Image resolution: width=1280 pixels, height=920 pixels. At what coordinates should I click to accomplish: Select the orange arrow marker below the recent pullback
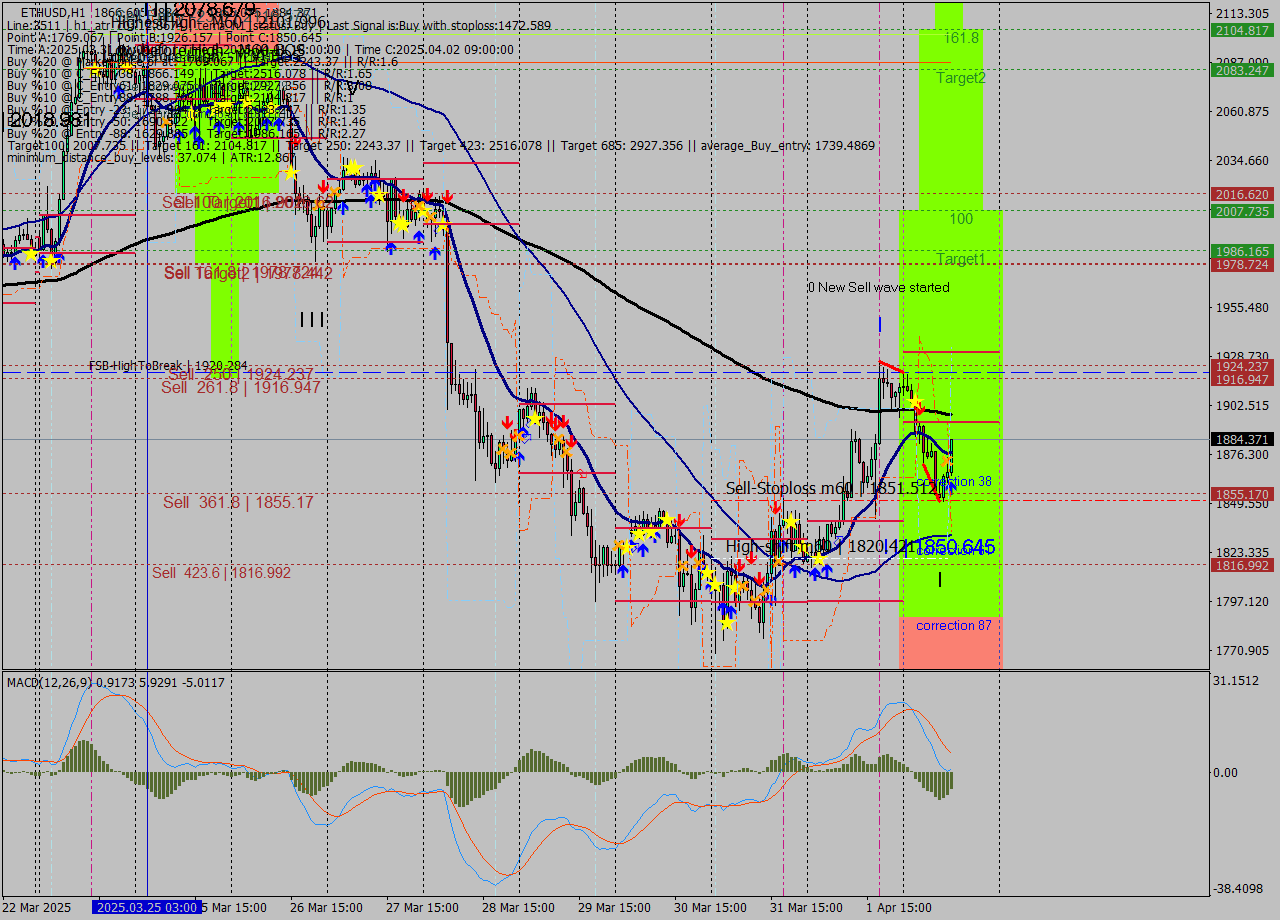(947, 461)
